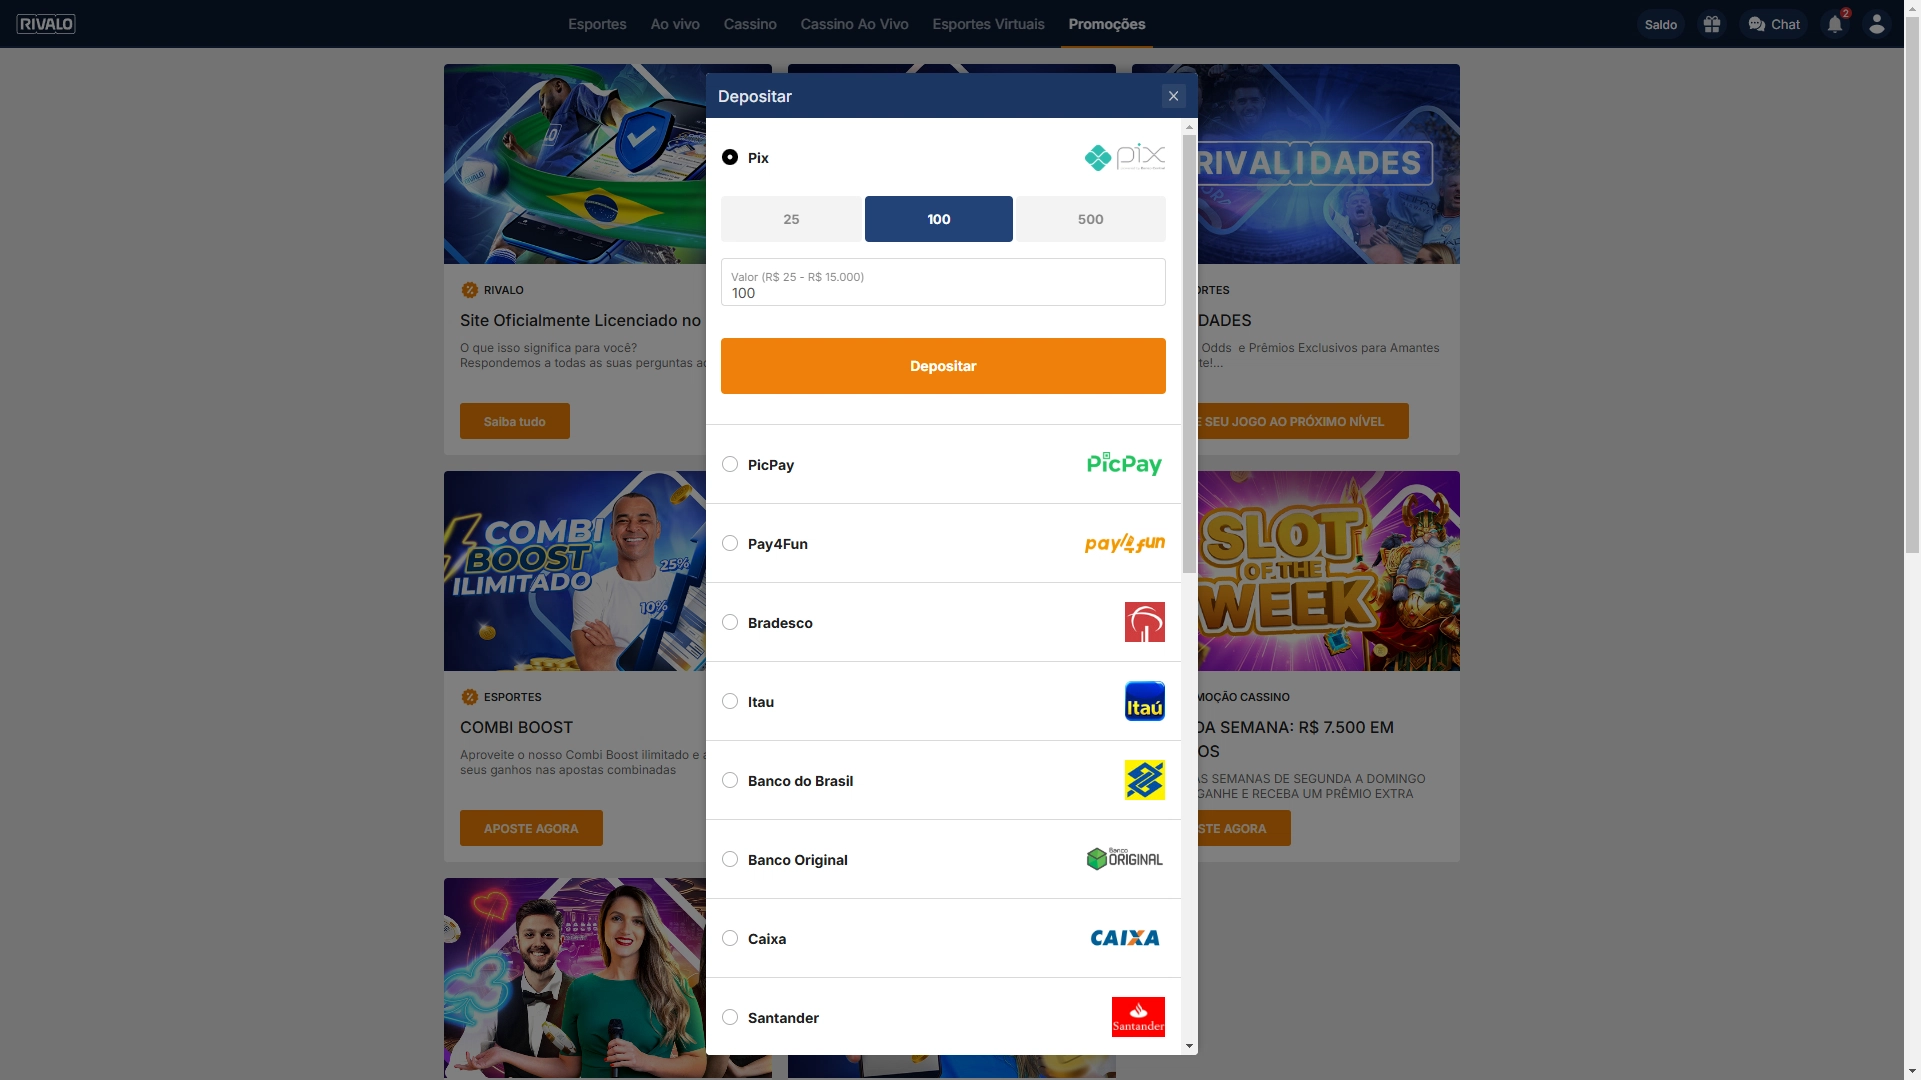Image resolution: width=1921 pixels, height=1080 pixels.
Task: Select the Bradesco radio button
Action: (731, 622)
